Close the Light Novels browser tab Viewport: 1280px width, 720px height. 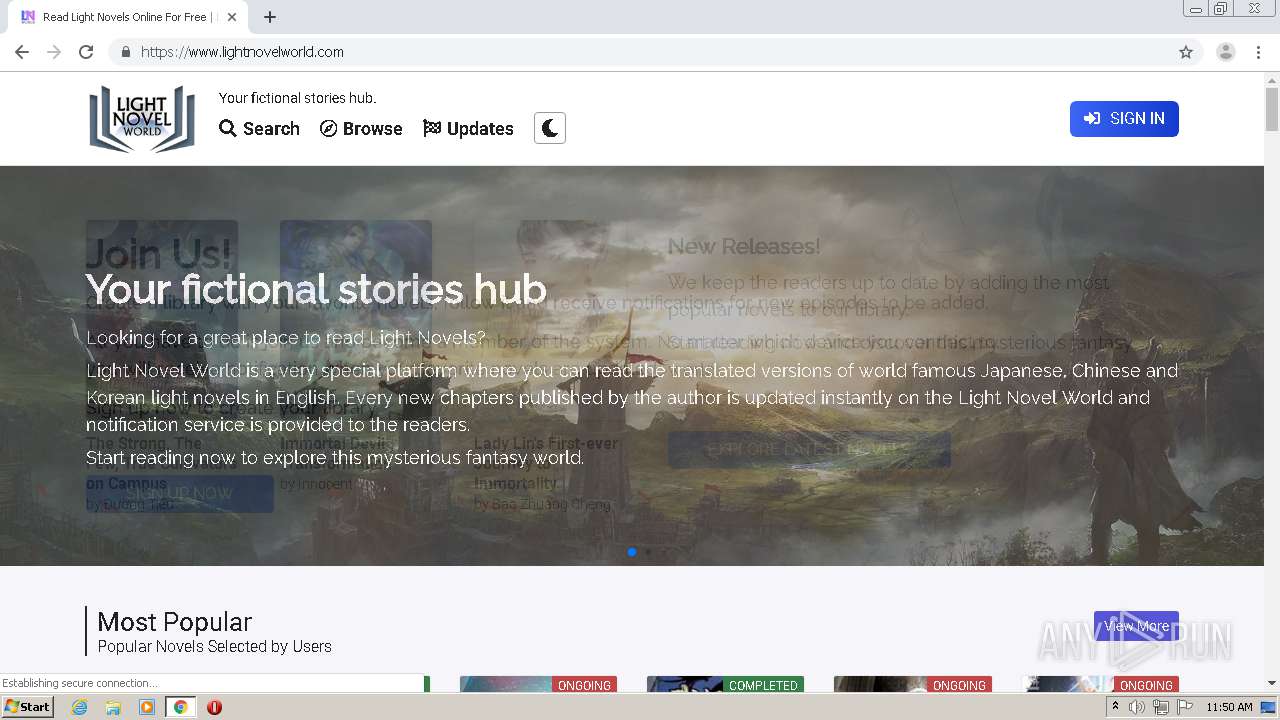click(x=232, y=17)
